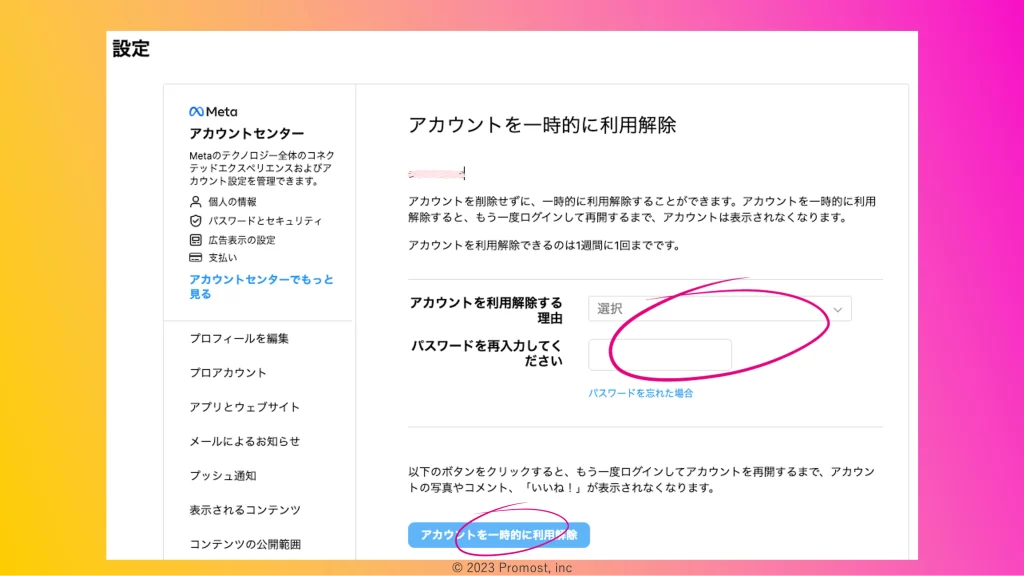Open メールによるお知らせ settings
The height and width of the screenshot is (584, 1024).
click(x=244, y=441)
